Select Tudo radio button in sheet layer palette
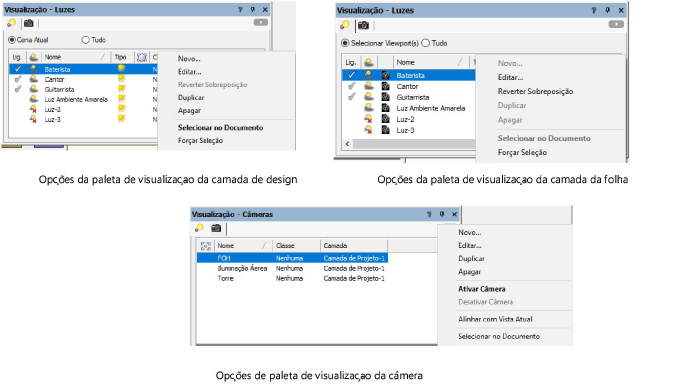686x391 pixels. pyautogui.click(x=425, y=43)
